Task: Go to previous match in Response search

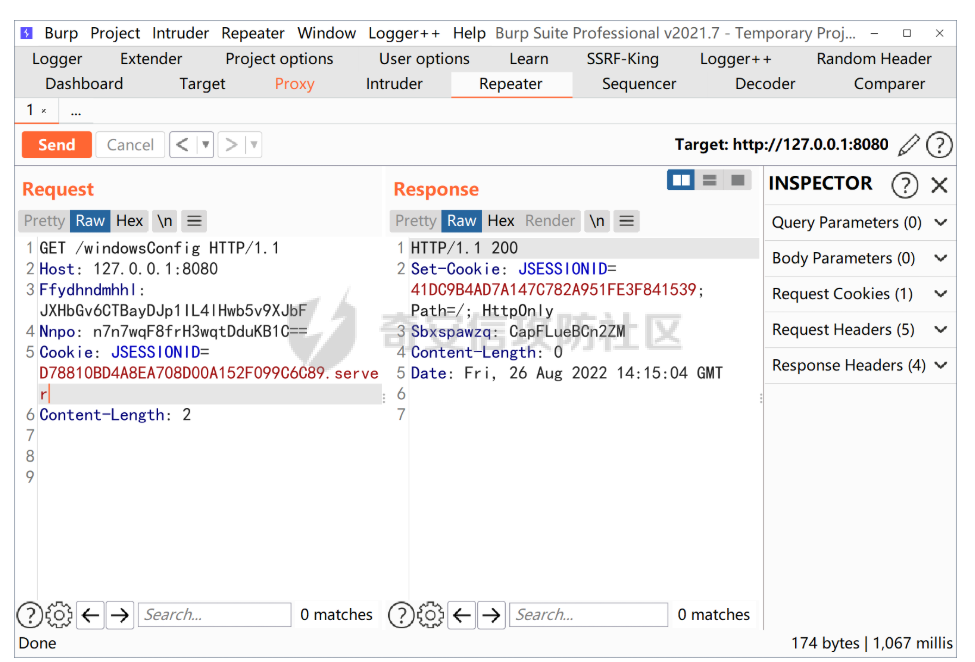Action: (x=462, y=615)
